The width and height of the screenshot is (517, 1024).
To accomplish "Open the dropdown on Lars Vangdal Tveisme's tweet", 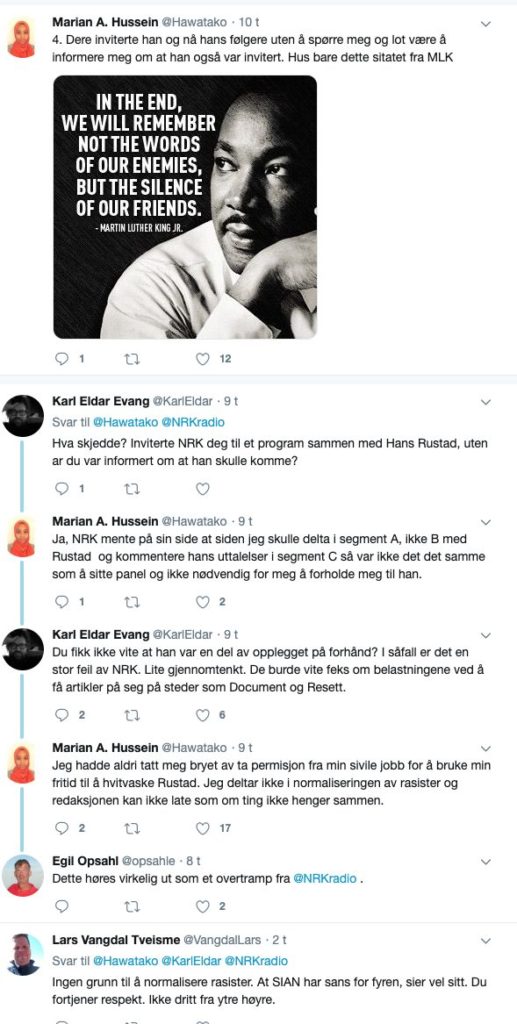I will pos(485,941).
